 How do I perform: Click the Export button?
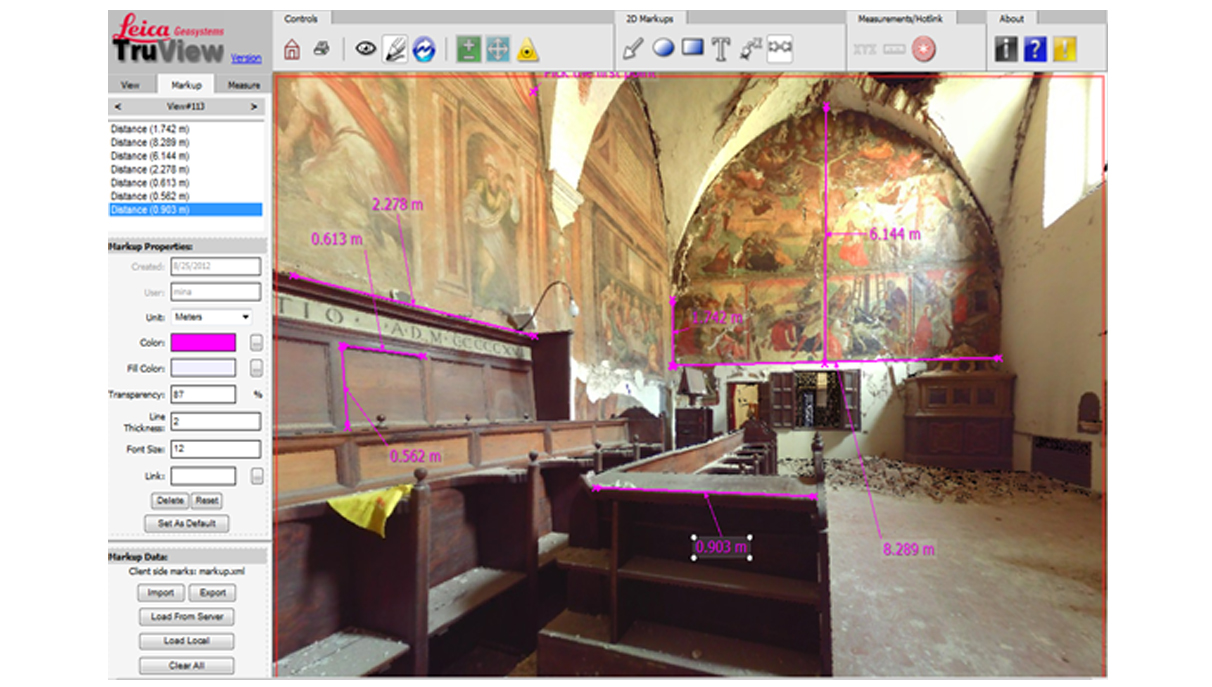[212, 593]
